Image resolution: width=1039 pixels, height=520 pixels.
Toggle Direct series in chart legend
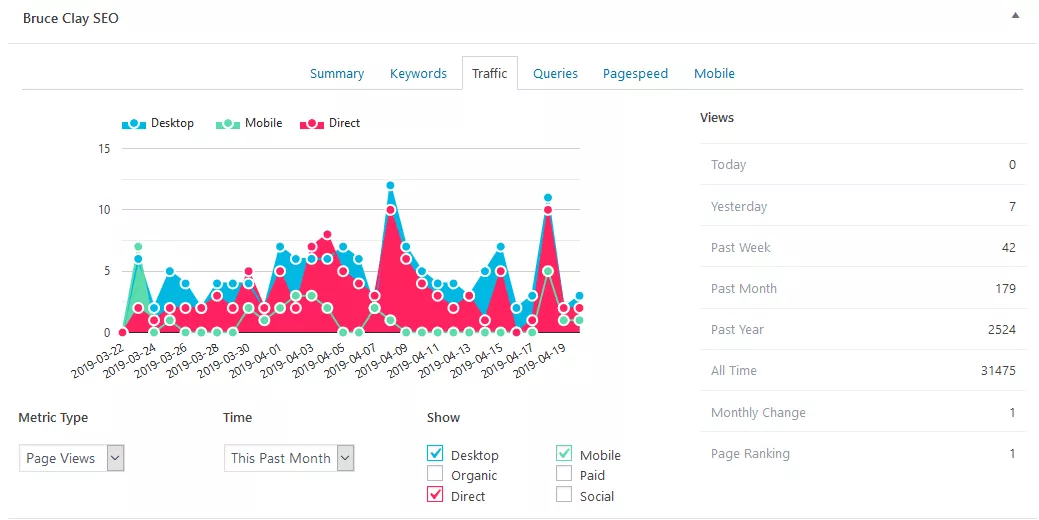pyautogui.click(x=331, y=124)
